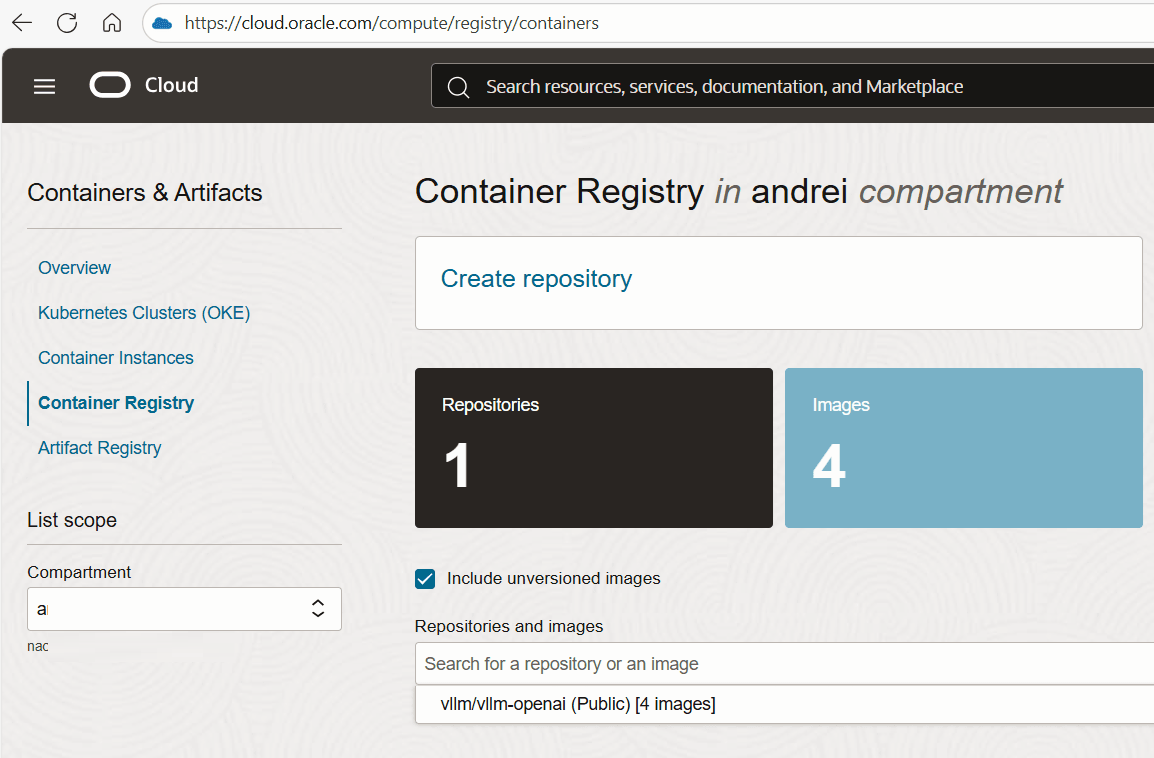Click the cloud site icon in address bar

point(162,24)
